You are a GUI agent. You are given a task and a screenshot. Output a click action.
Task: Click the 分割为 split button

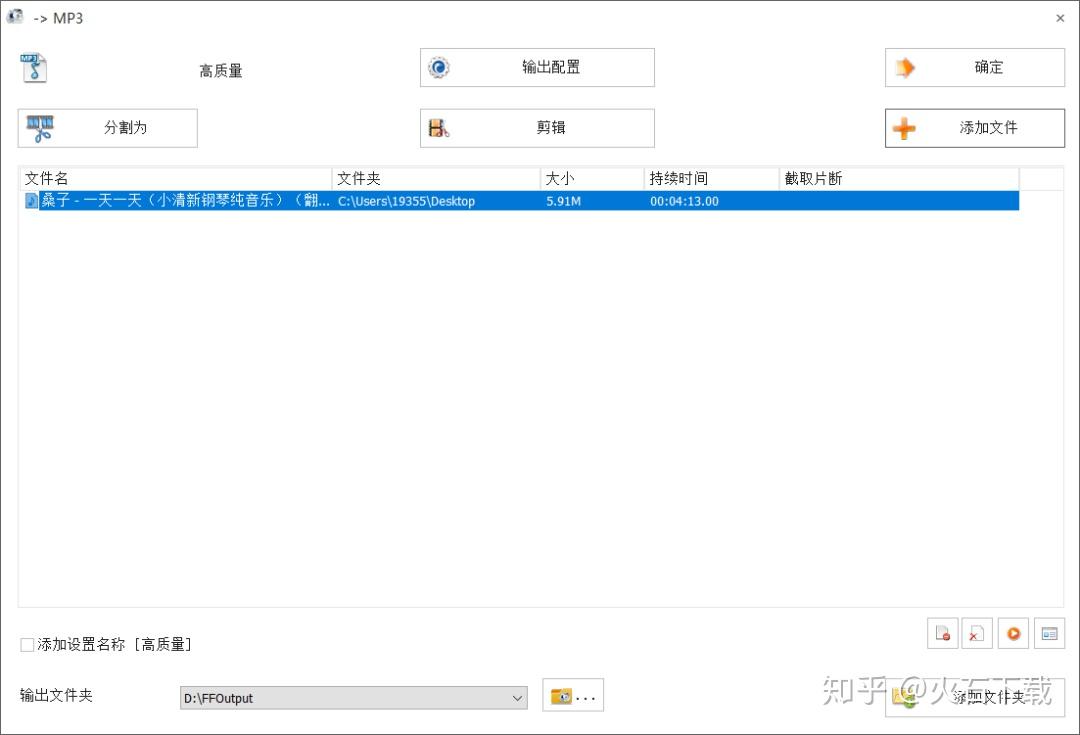point(107,128)
